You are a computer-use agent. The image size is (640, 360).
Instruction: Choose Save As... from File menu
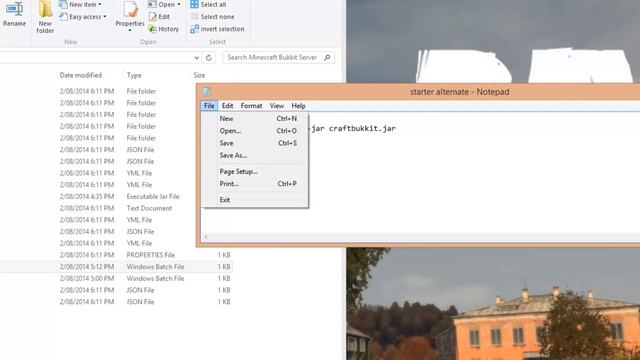[x=255, y=155]
